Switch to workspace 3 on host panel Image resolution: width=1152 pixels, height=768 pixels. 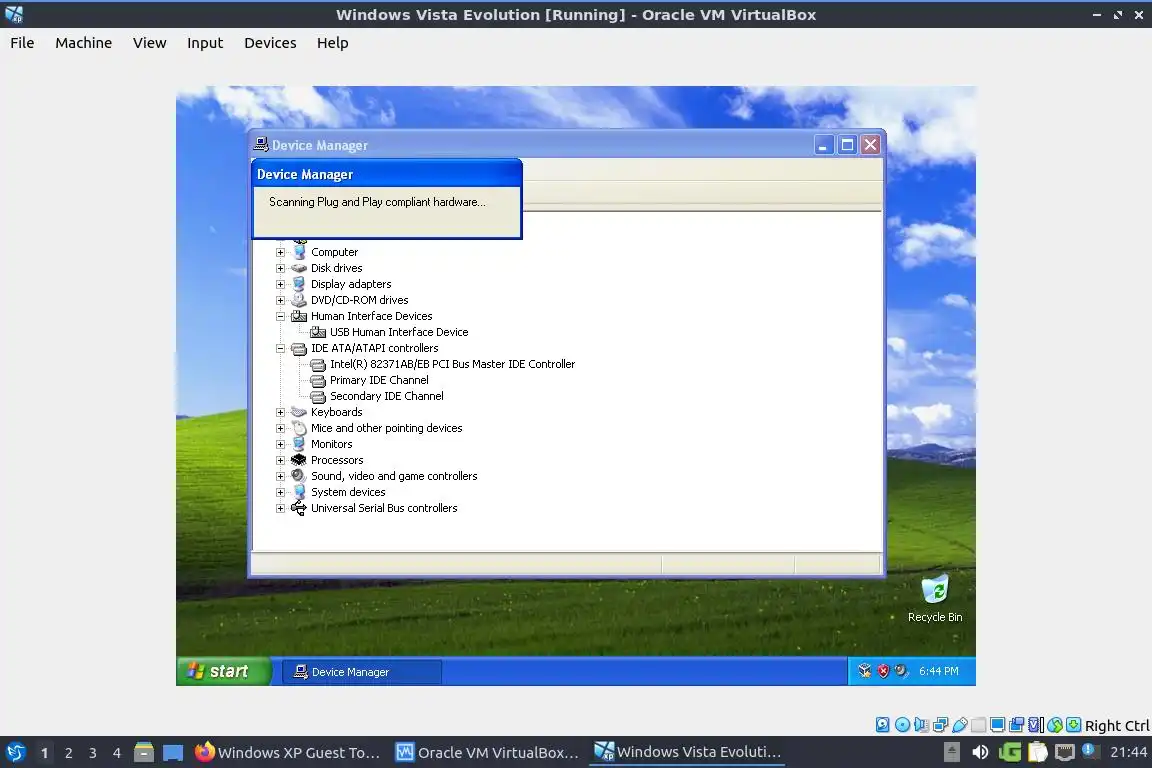(93, 753)
